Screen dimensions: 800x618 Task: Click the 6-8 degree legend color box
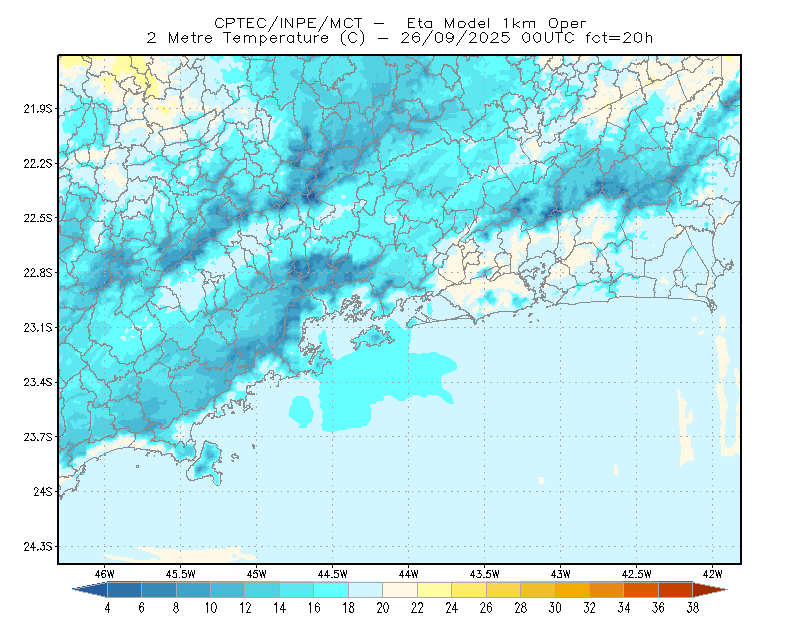click(x=159, y=590)
